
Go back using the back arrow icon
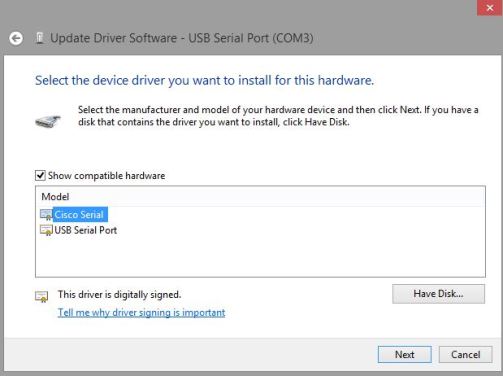point(16,38)
